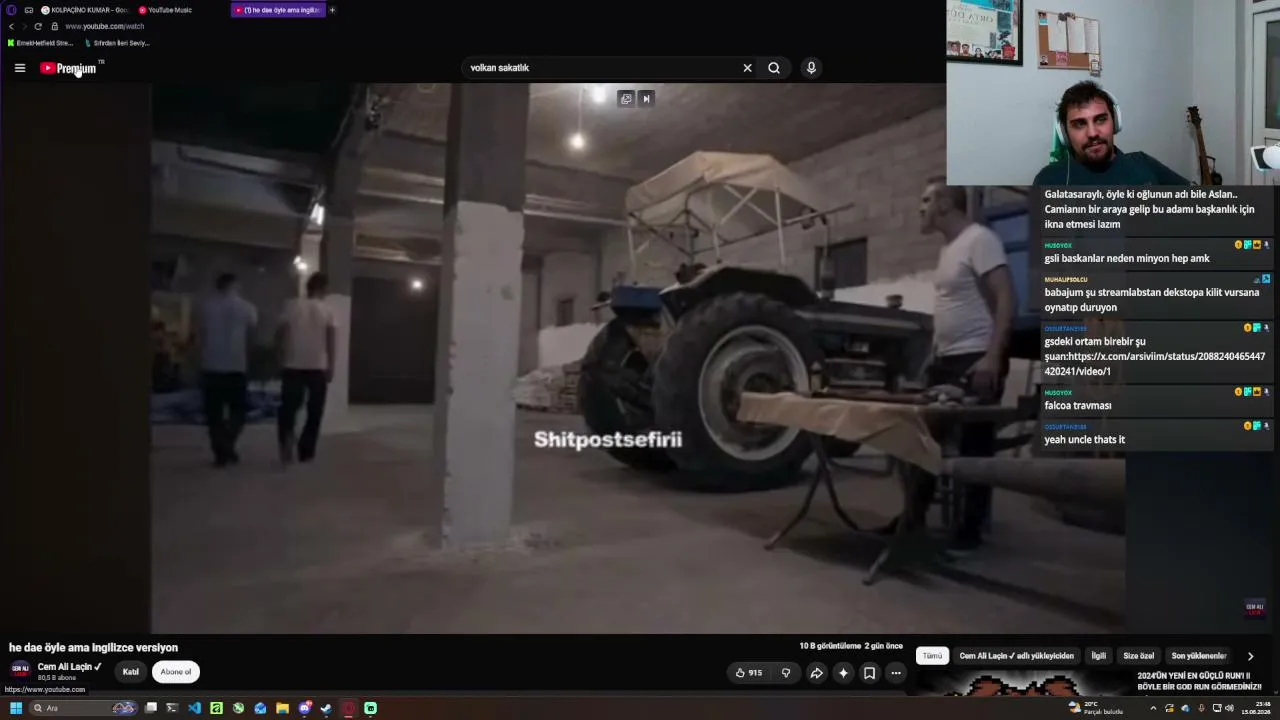1280x720 pixels.
Task: Switch to the YouTube Music browser tab
Action: pos(168,10)
